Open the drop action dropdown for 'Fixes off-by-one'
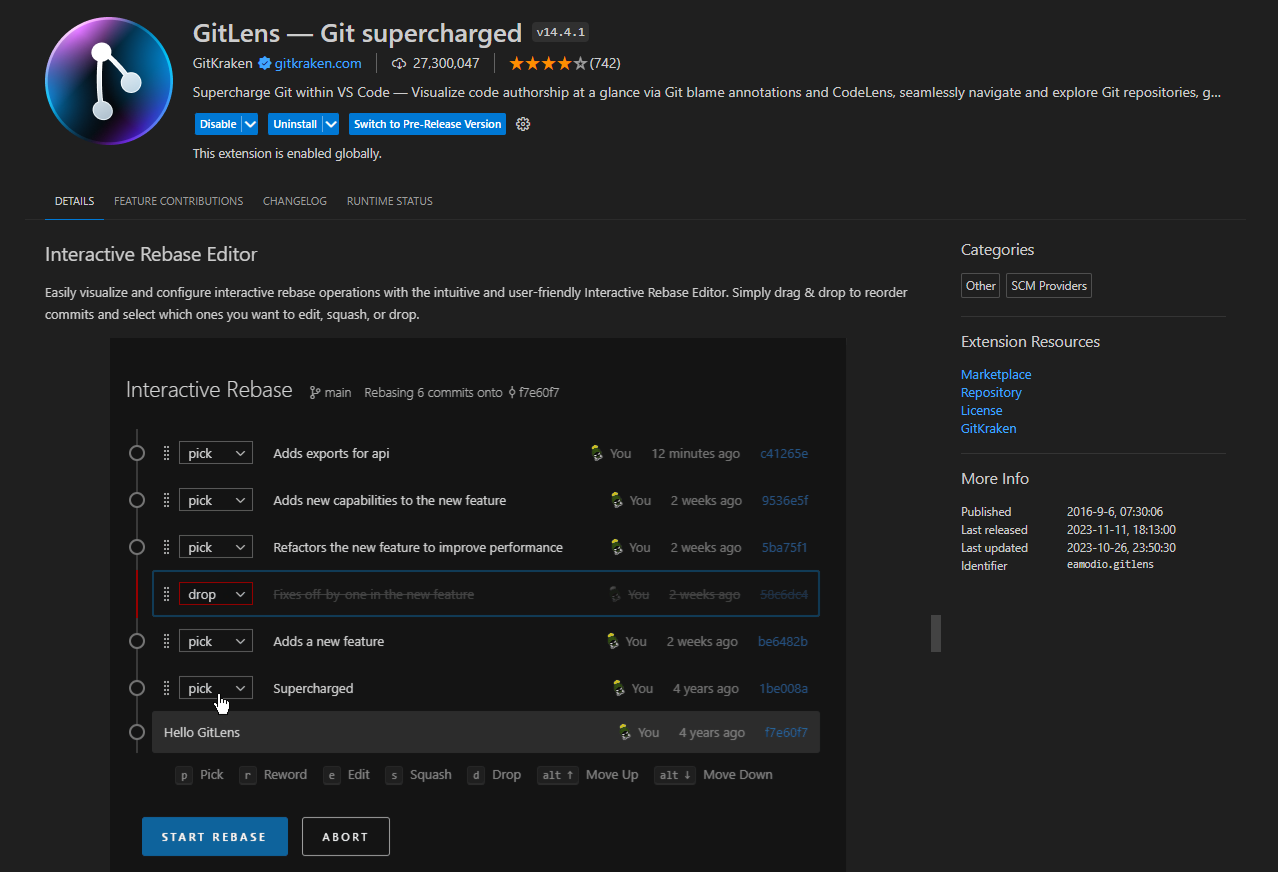This screenshot has height=872, width=1278. point(216,594)
